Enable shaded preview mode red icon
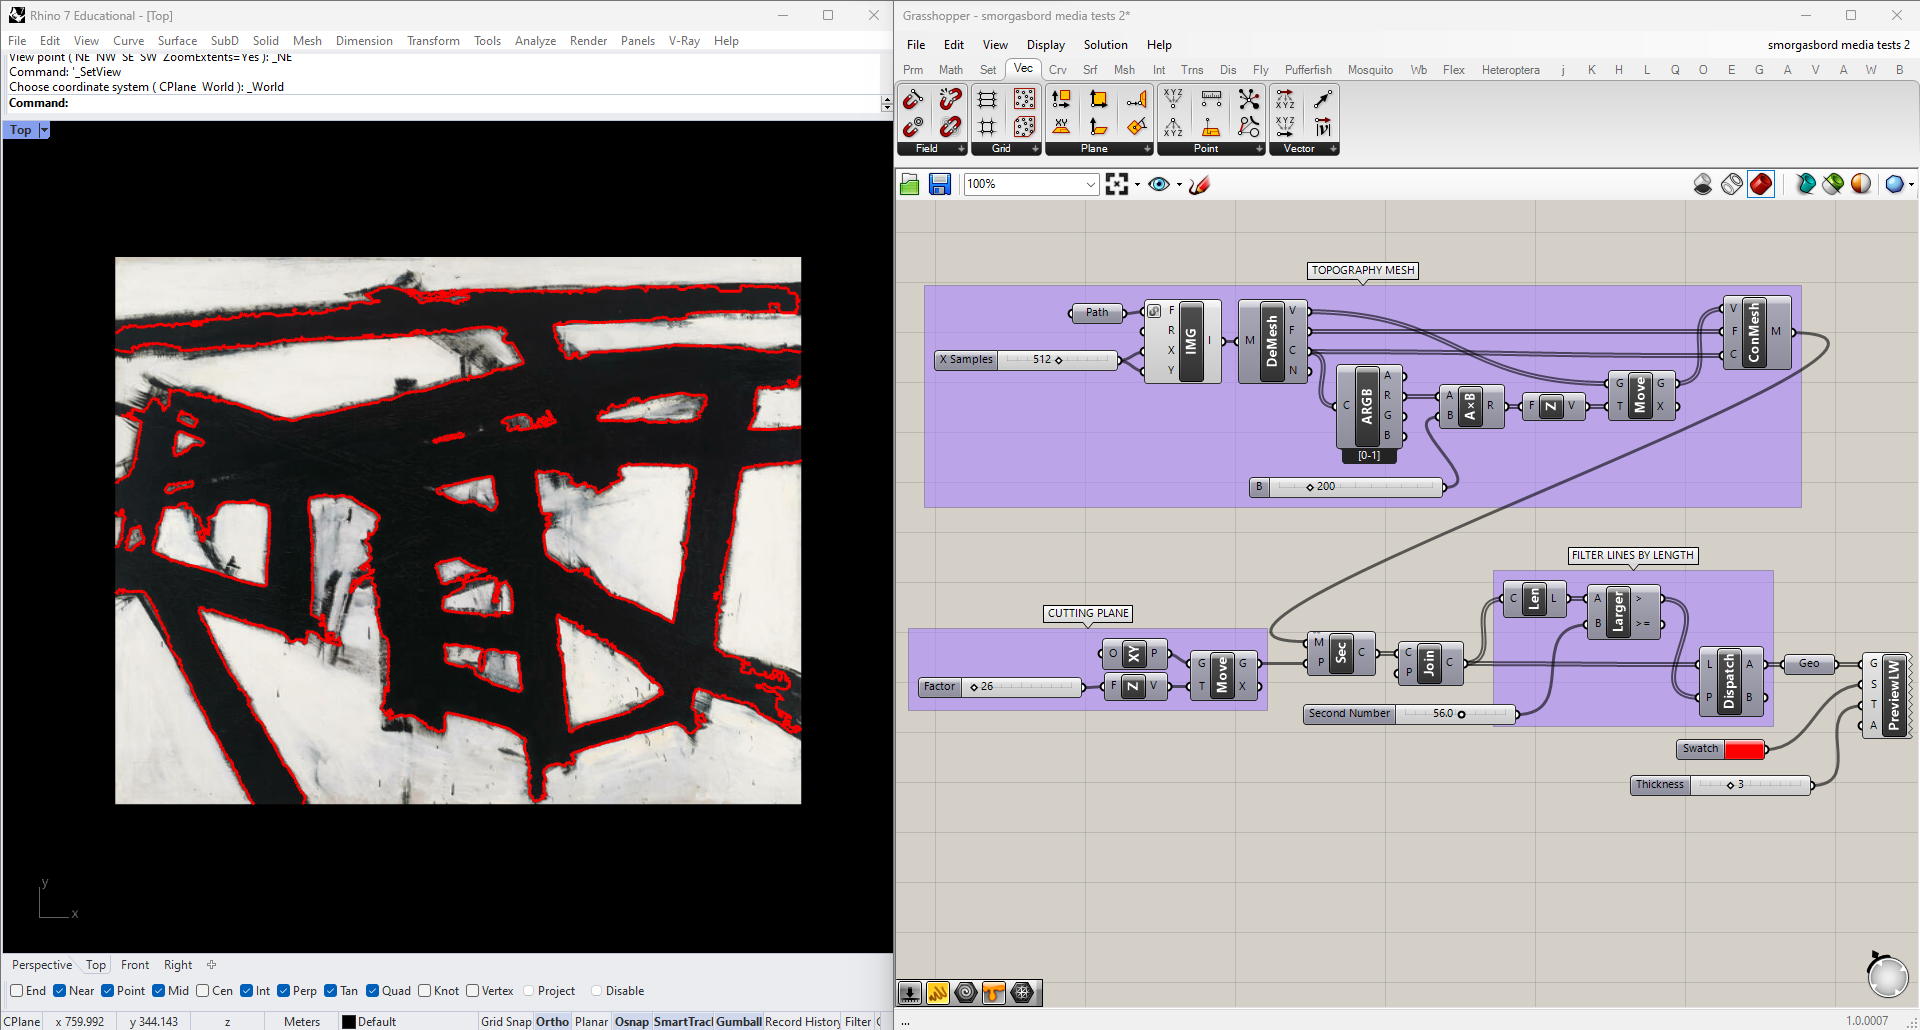Screen dimensions: 1920x1030 point(1761,184)
